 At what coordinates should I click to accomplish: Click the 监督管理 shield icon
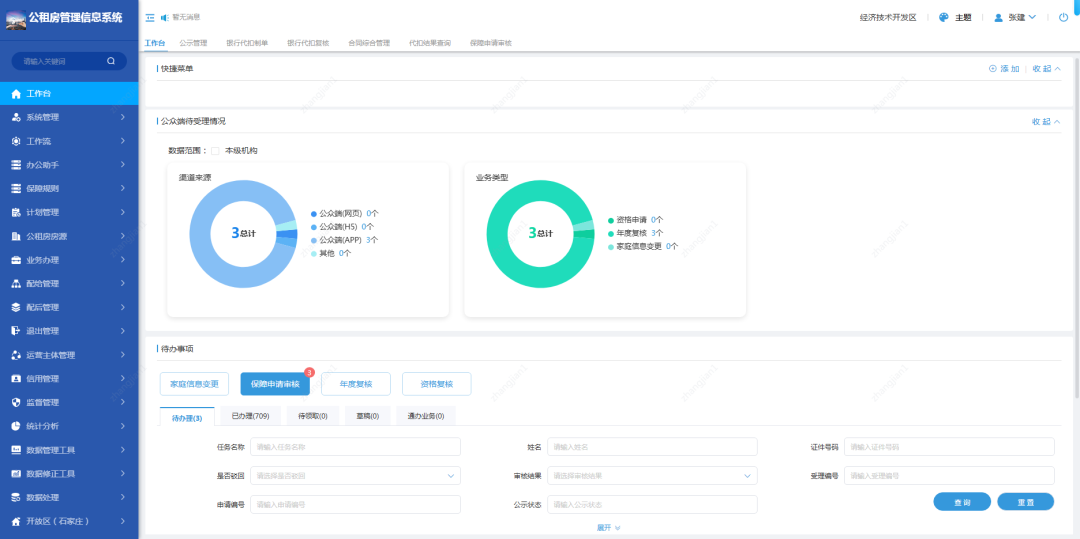pyautogui.click(x=17, y=402)
